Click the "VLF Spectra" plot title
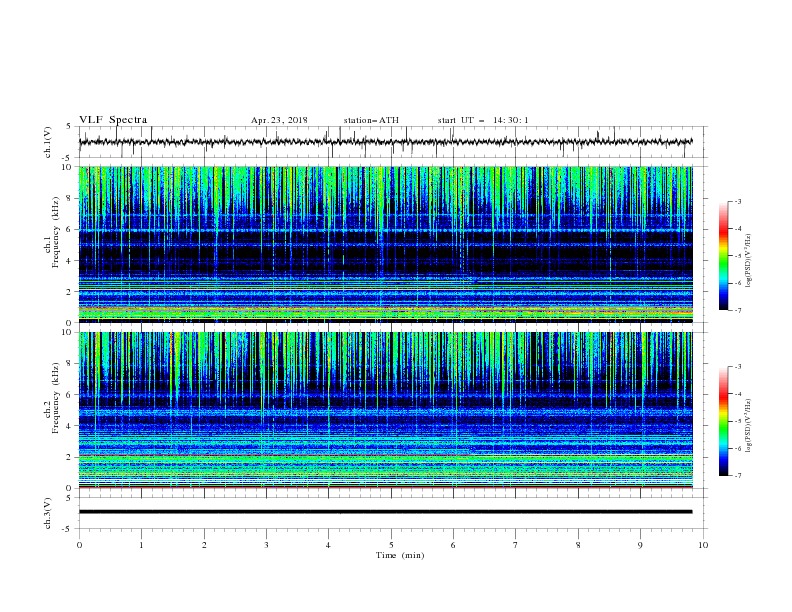The width and height of the screenshot is (792, 612). (113, 120)
